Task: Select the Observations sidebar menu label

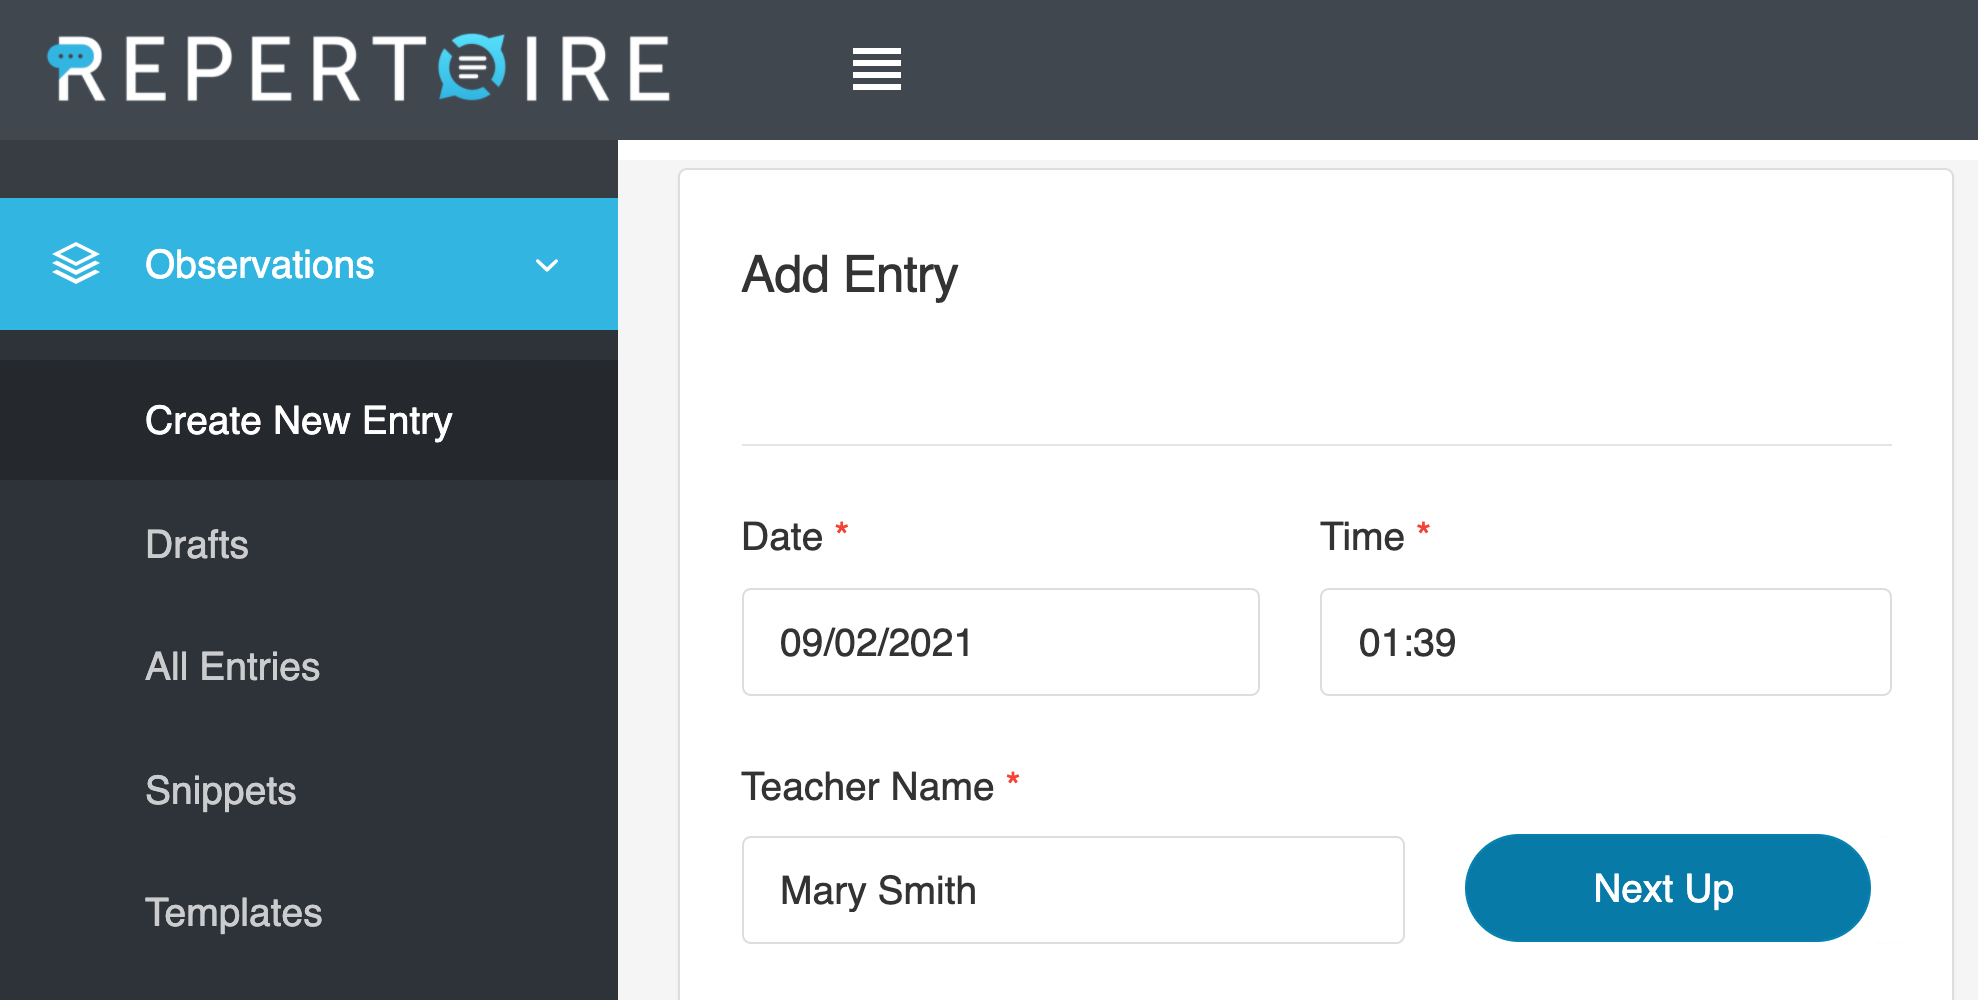Action: (x=259, y=265)
